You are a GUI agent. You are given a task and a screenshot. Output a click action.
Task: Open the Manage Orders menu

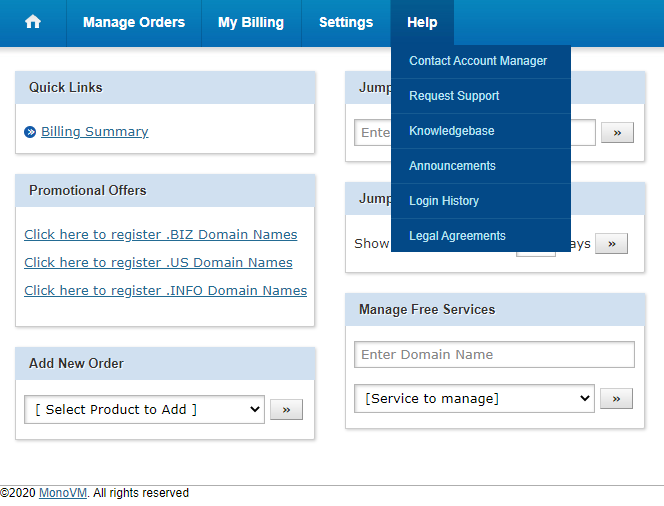click(134, 22)
